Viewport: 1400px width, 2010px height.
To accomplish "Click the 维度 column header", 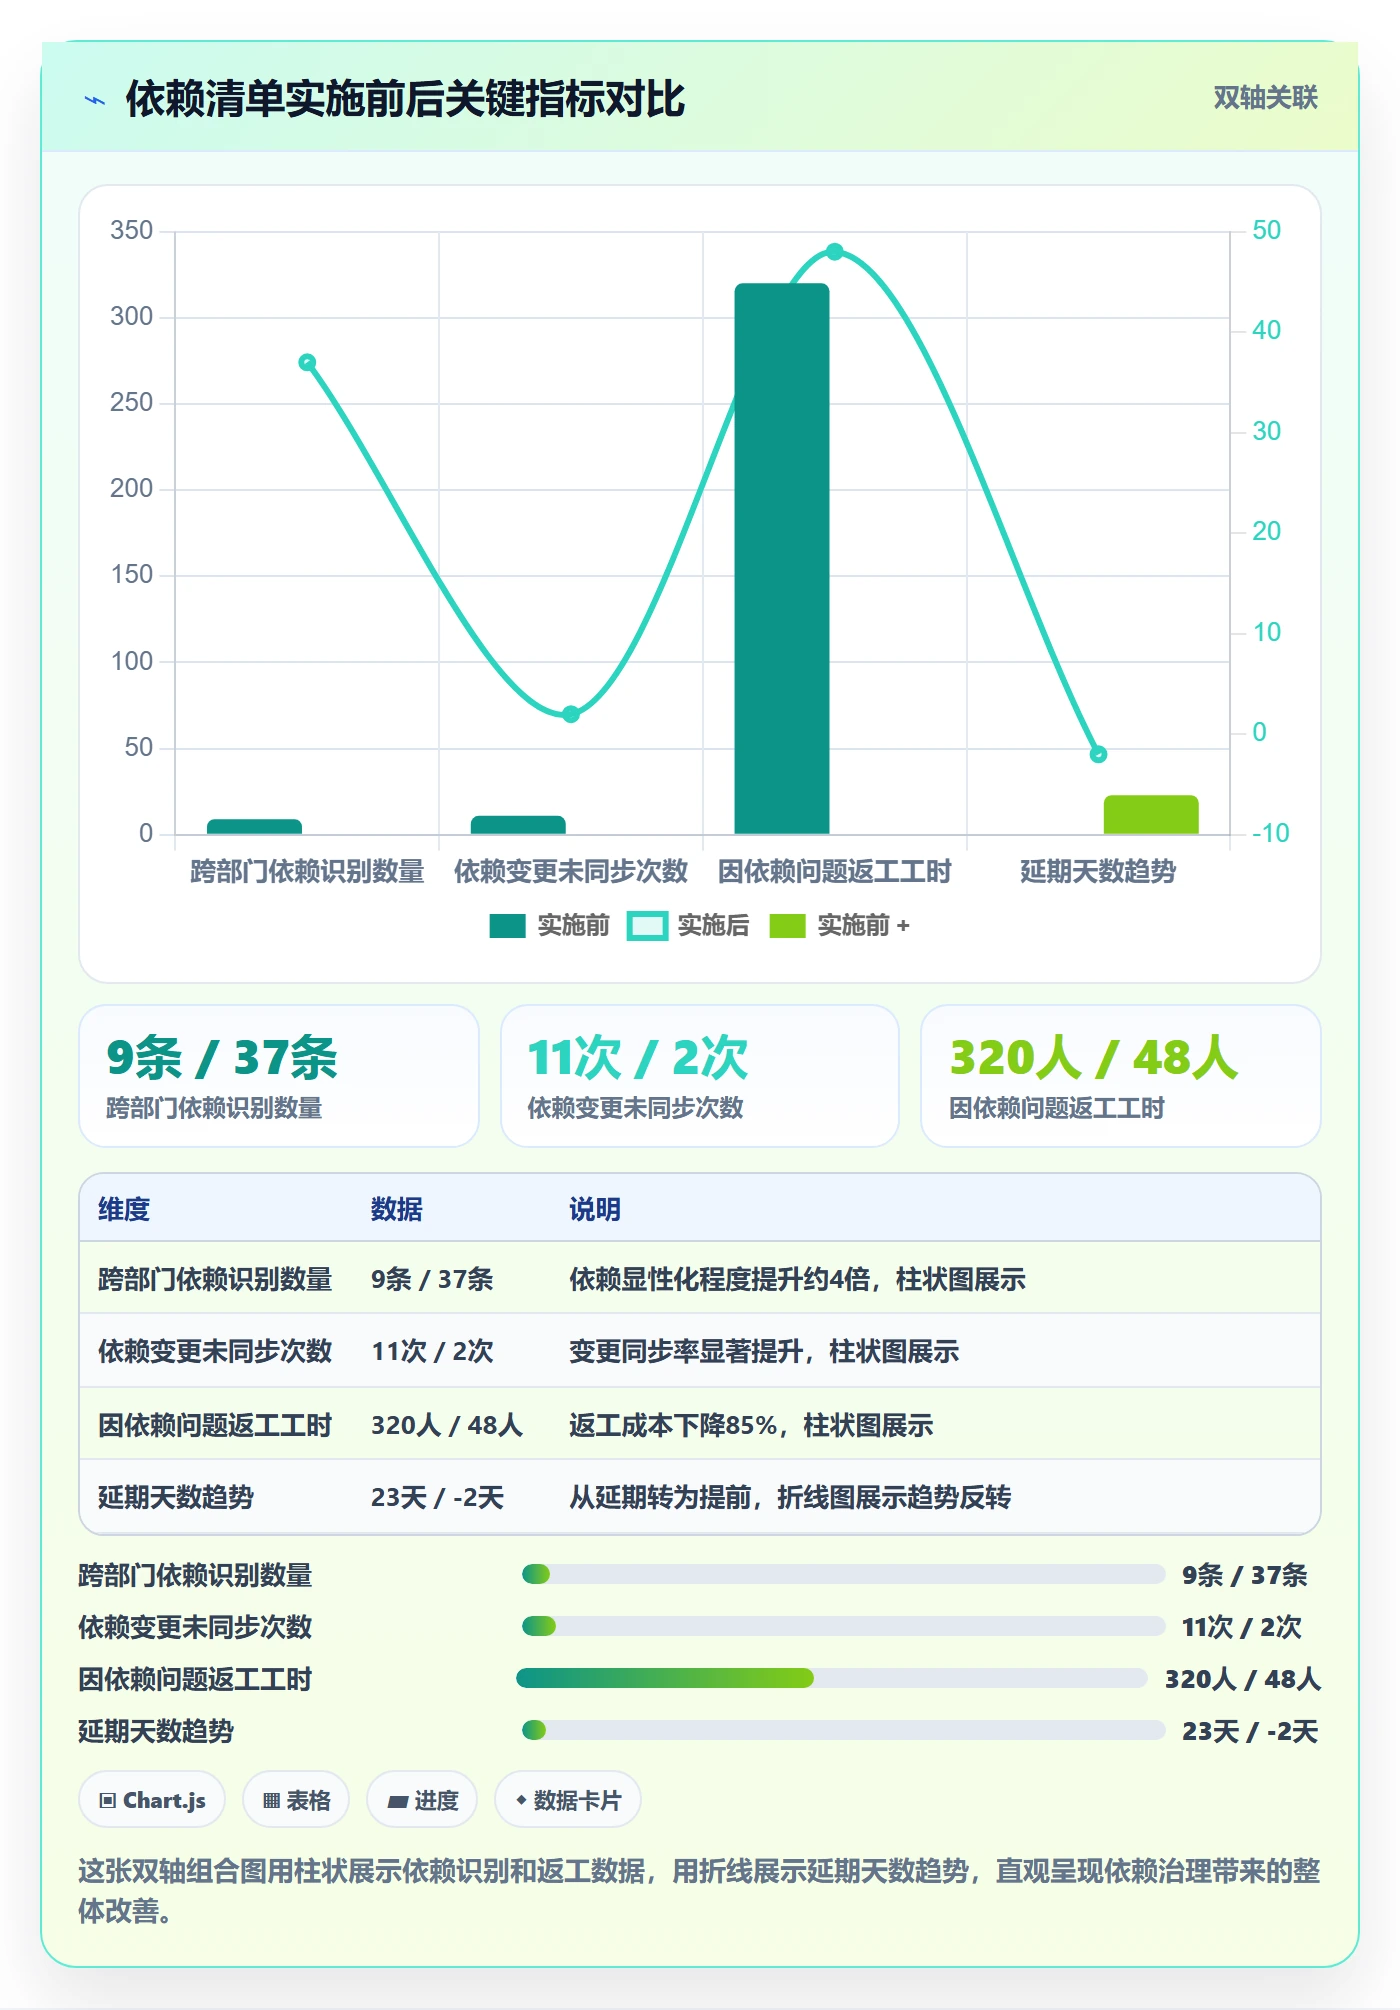I will 124,1209.
